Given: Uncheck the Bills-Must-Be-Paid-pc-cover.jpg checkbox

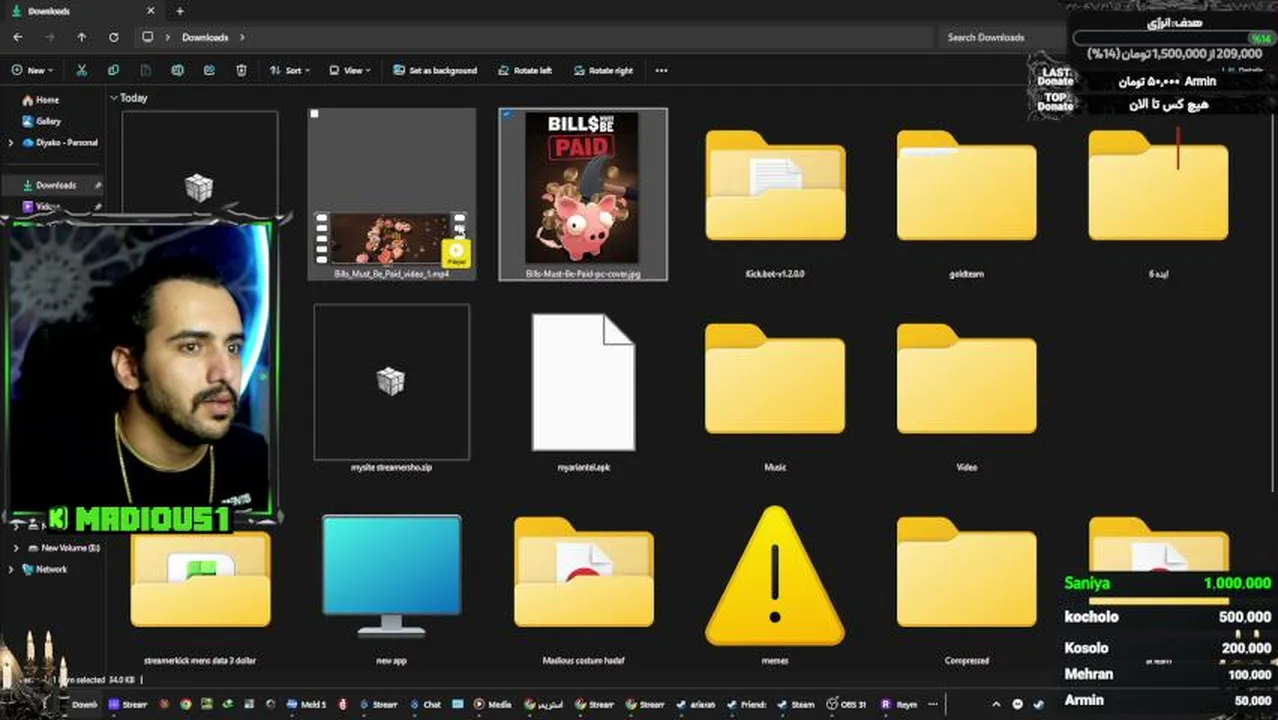Looking at the screenshot, I should (506, 115).
